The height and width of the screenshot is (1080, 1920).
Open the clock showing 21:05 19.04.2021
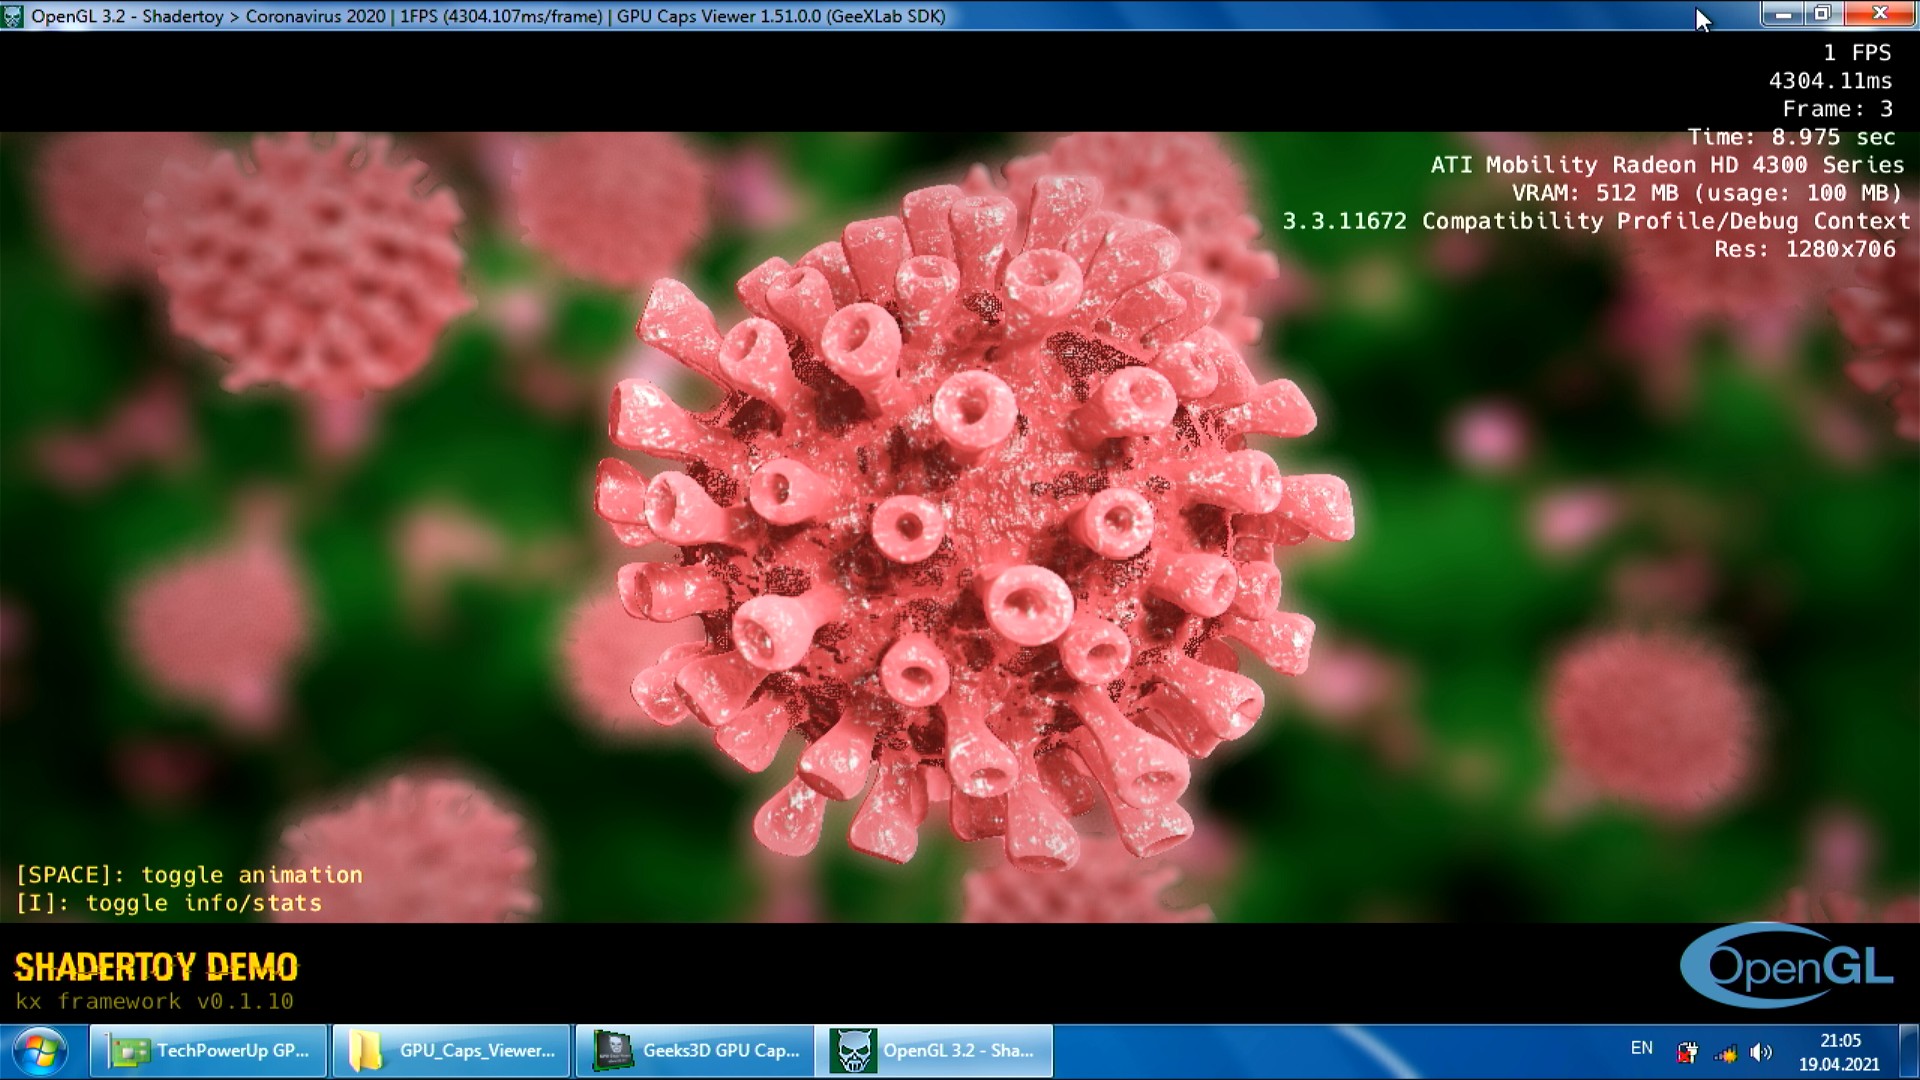[x=1839, y=1052]
